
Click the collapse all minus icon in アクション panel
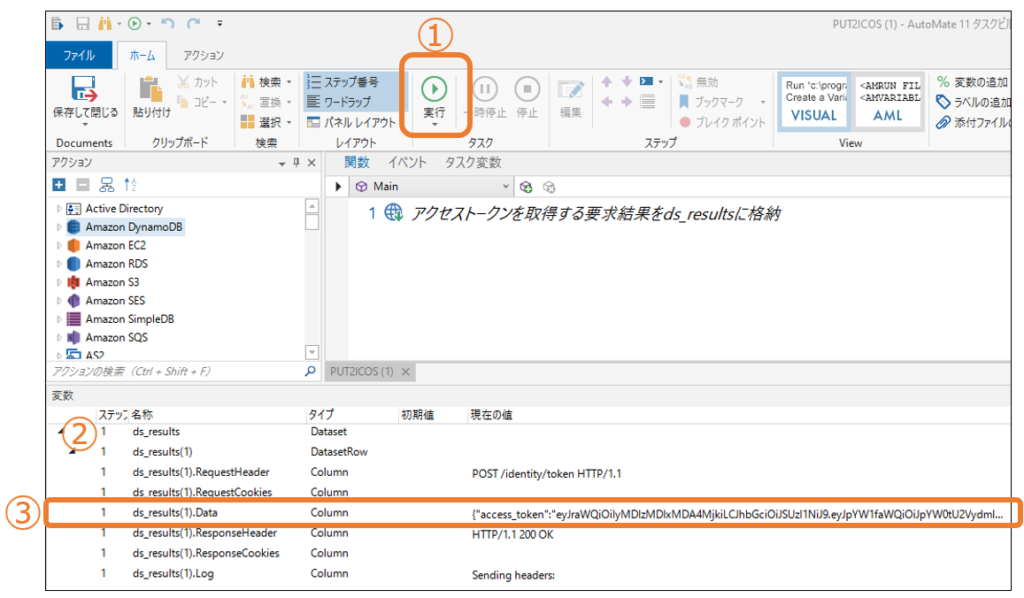[x=82, y=185]
